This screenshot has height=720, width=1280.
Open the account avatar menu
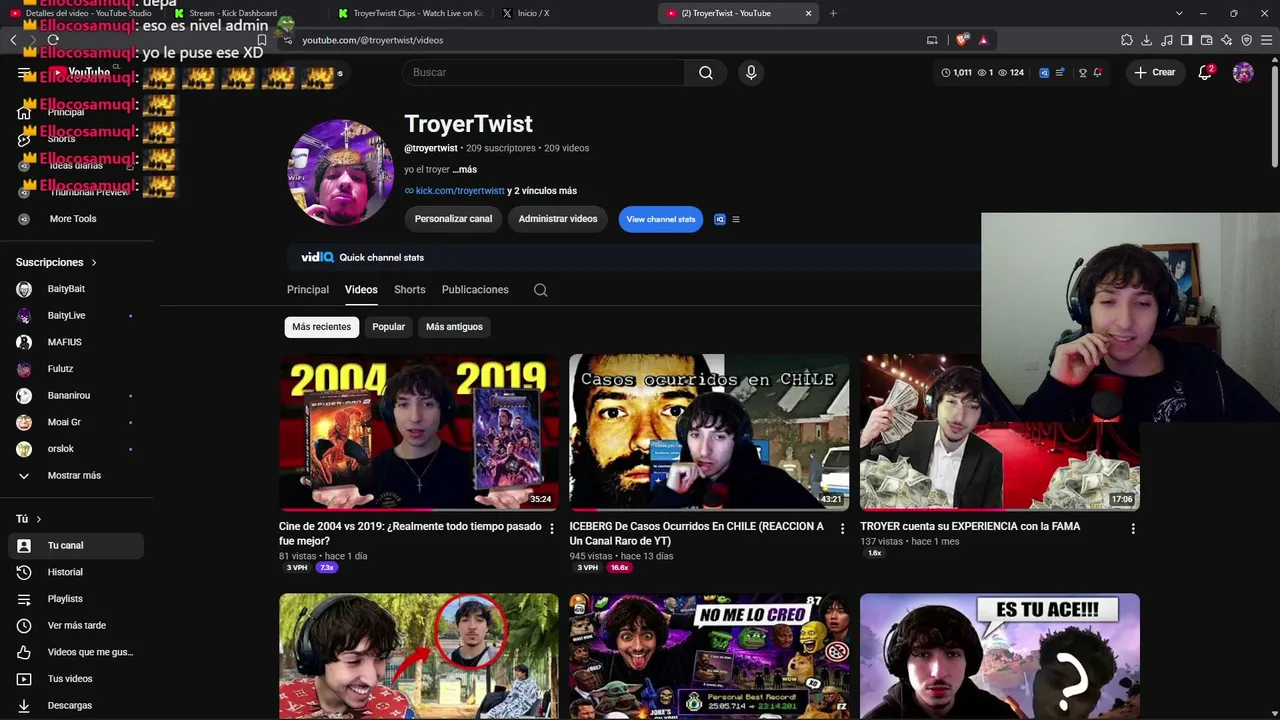point(1243,72)
